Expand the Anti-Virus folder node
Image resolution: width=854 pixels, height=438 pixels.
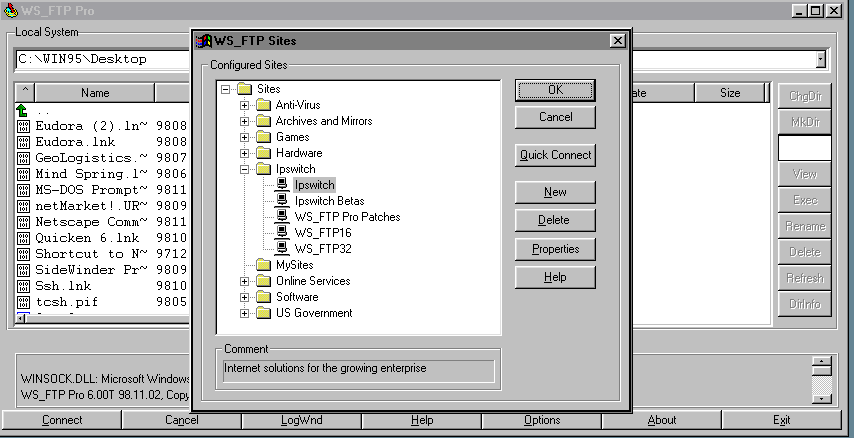tap(245, 105)
